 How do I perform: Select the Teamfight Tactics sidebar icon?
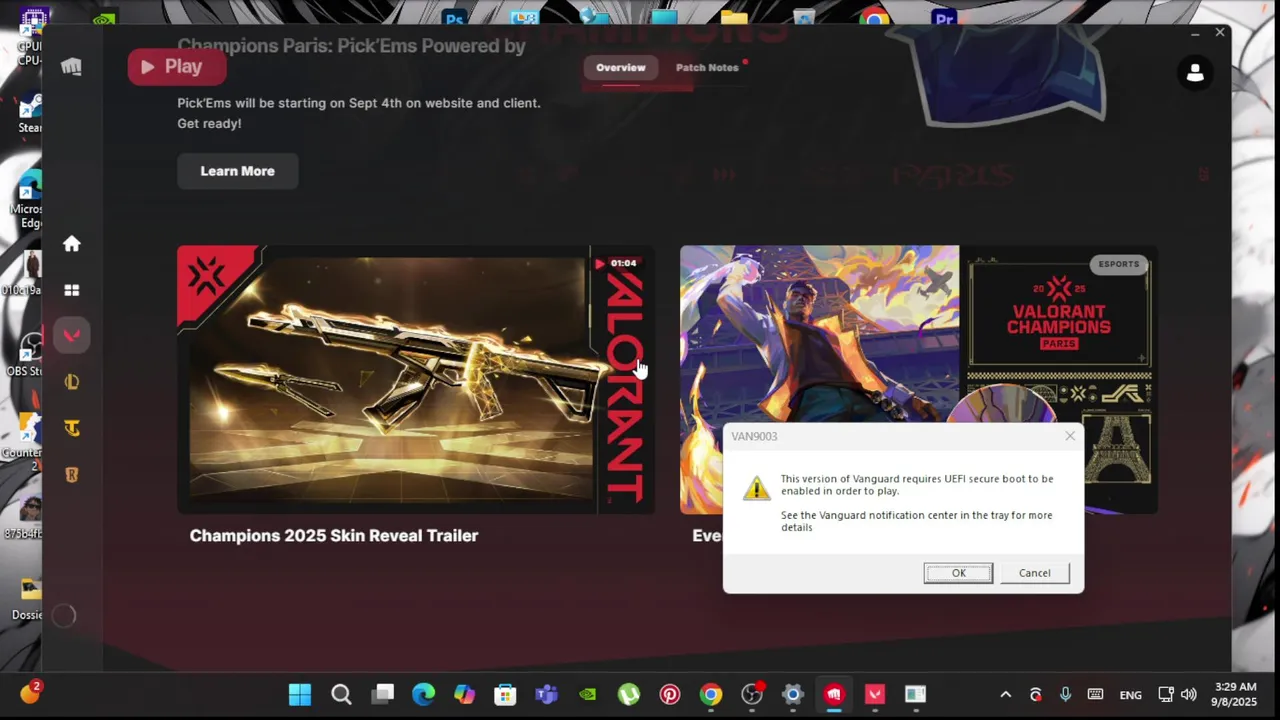click(x=71, y=428)
